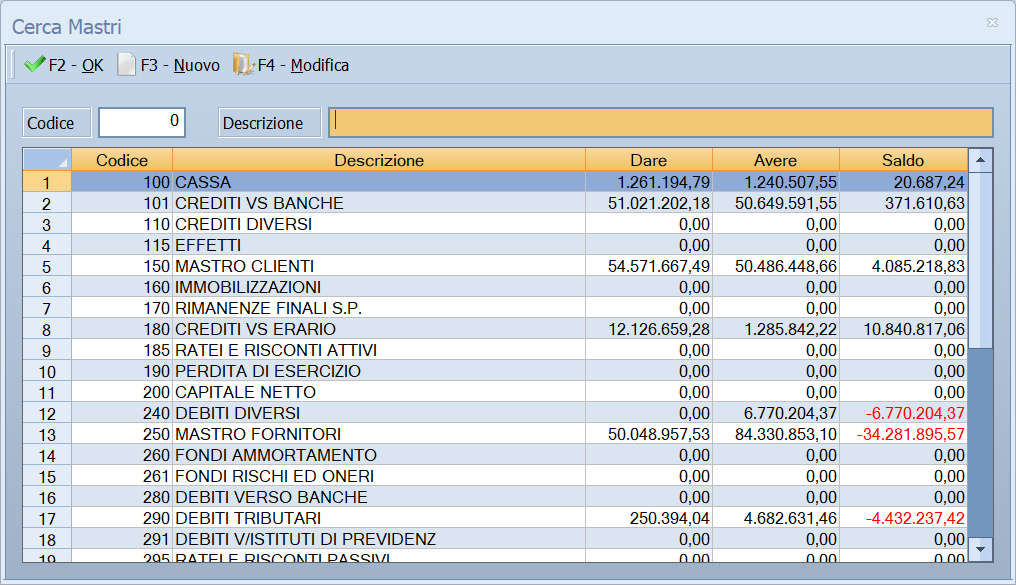Select the DEBITI V/ISTITUTI DI PREVIDENZ row

click(x=495, y=539)
